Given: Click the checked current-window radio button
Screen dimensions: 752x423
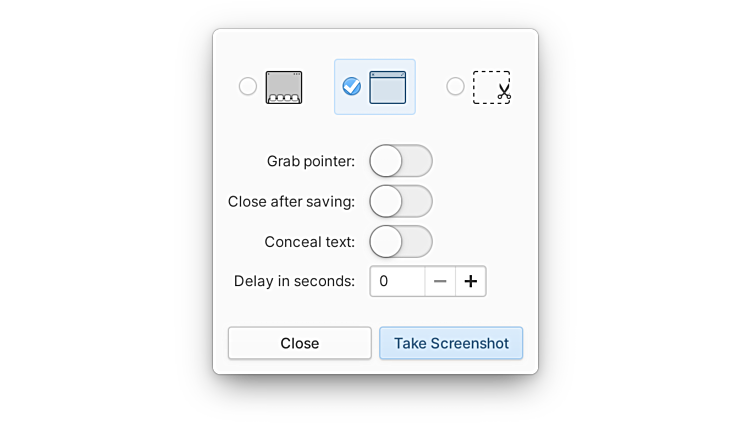Looking at the screenshot, I should pos(351,87).
